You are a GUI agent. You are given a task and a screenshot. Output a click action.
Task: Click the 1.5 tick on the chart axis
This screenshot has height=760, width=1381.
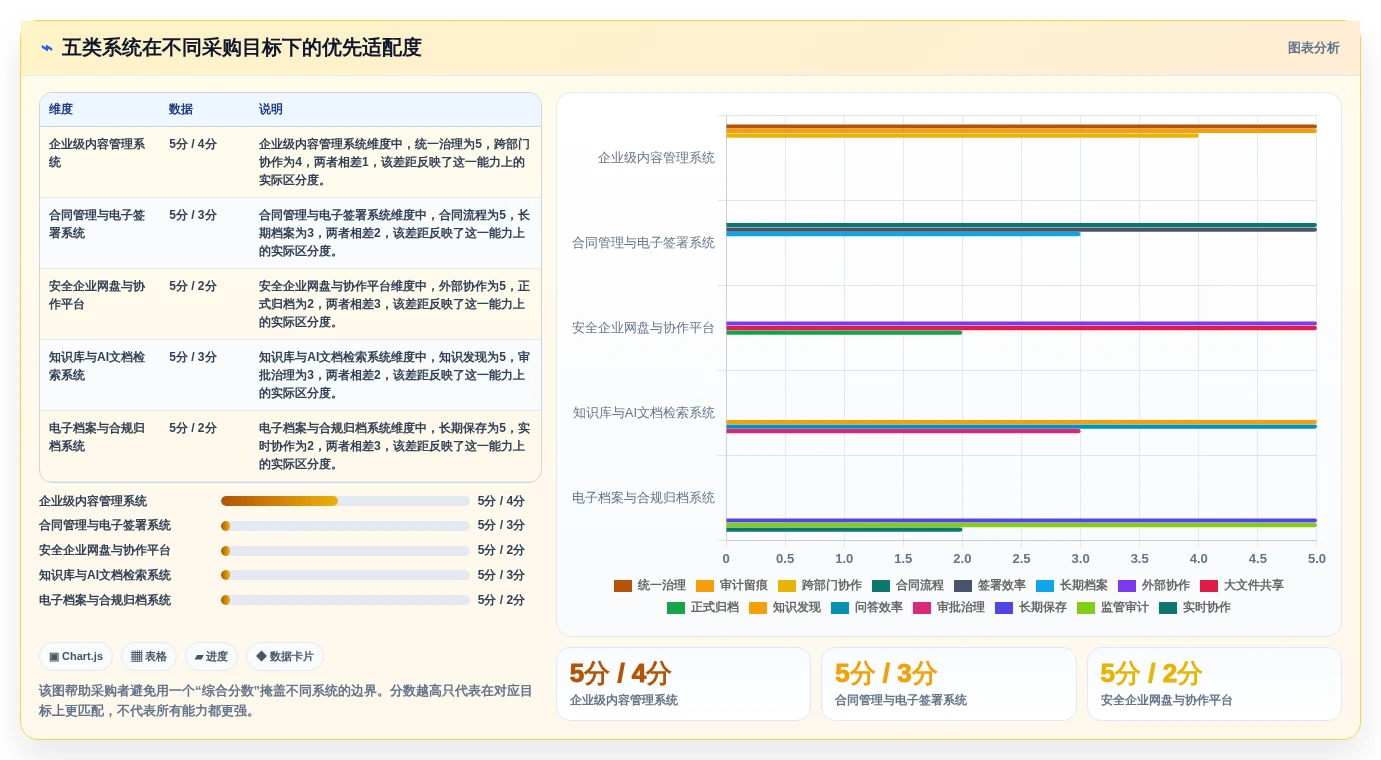[x=903, y=559]
